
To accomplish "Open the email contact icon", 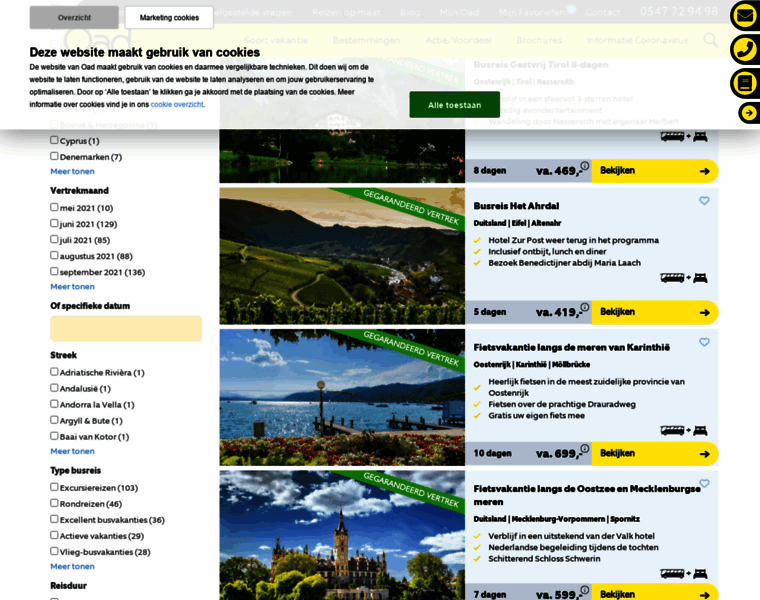I will pos(745,16).
